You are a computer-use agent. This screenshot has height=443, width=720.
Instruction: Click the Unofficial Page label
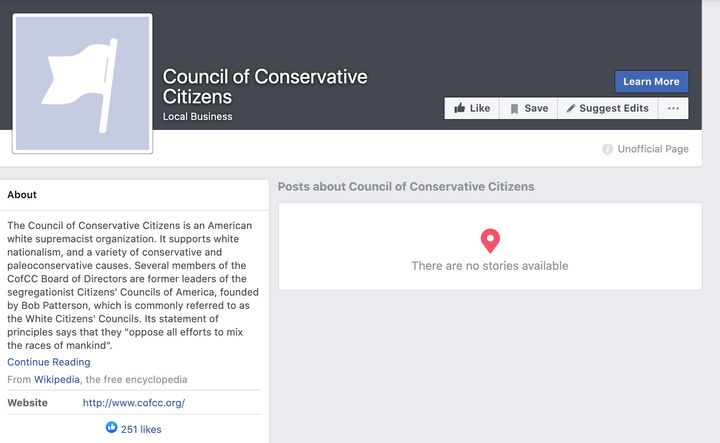[x=653, y=149]
